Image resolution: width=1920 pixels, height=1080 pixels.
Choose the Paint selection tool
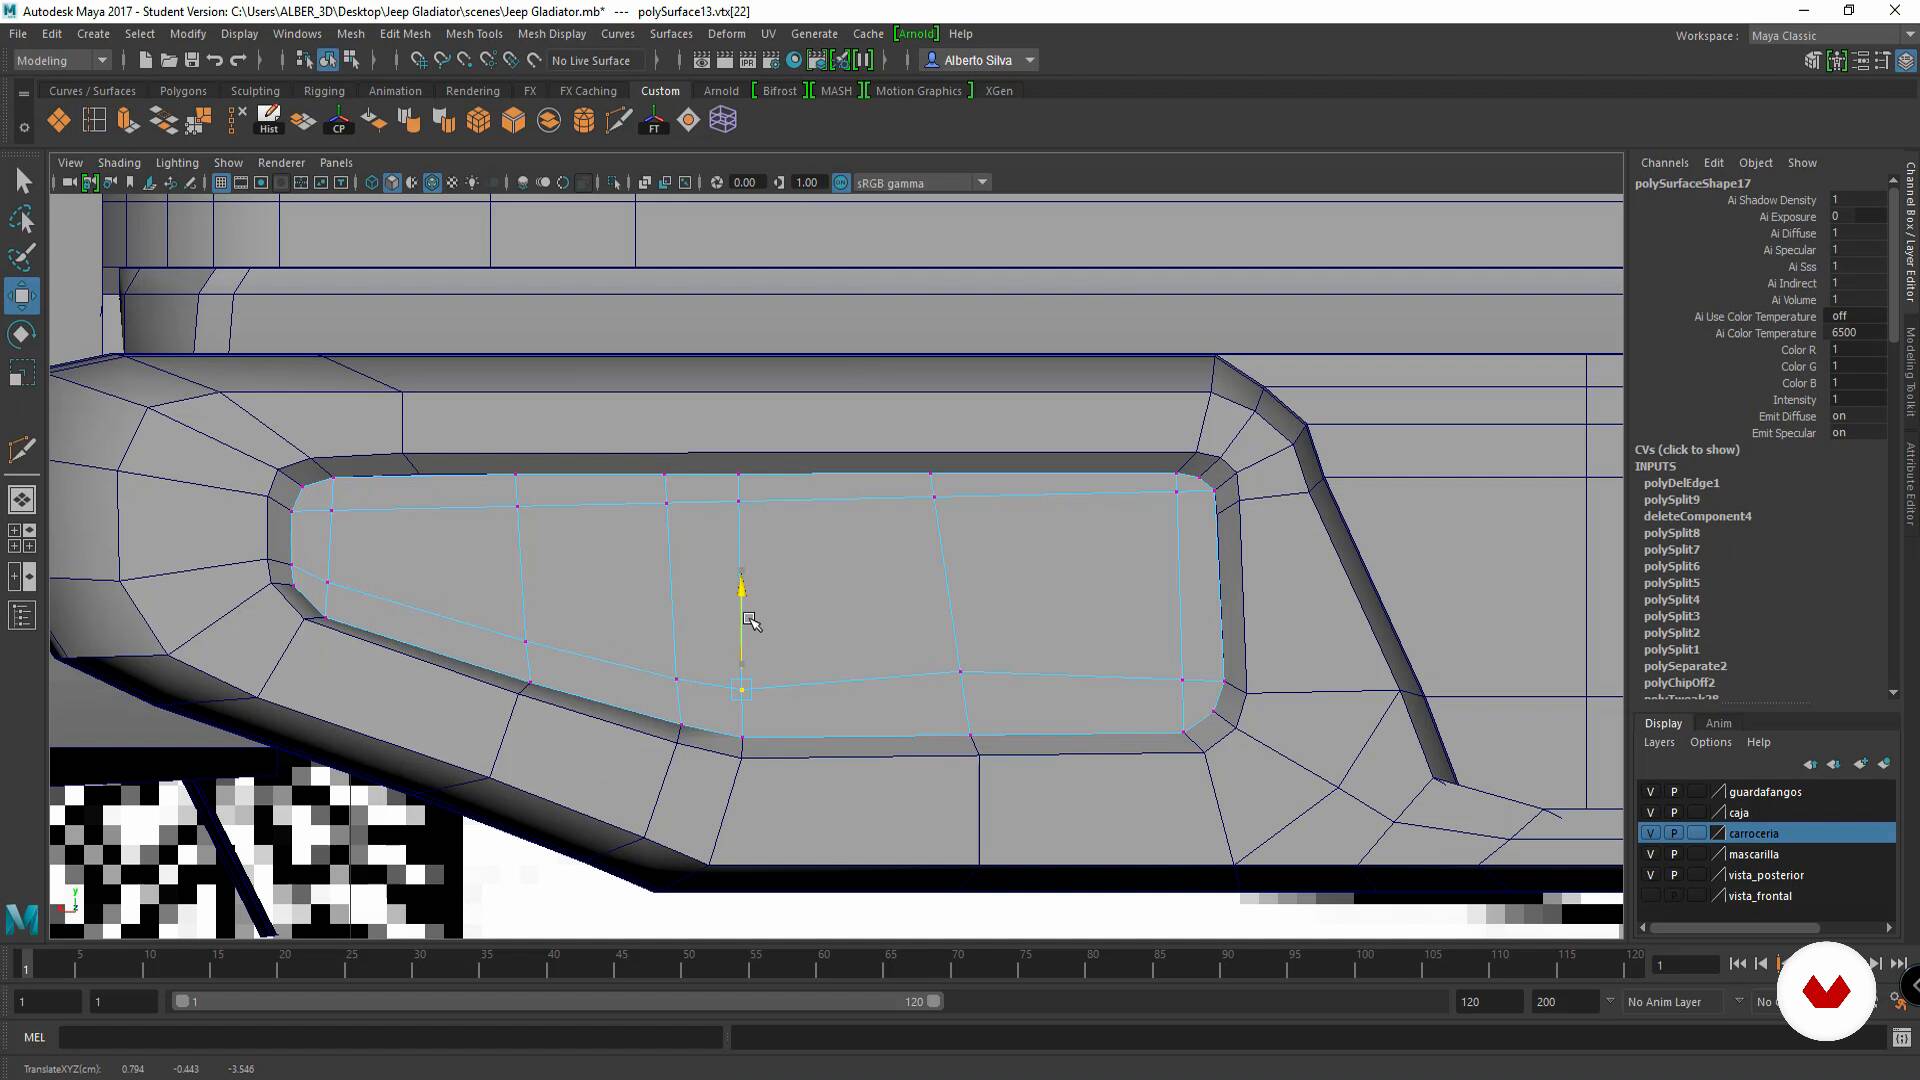tap(22, 257)
